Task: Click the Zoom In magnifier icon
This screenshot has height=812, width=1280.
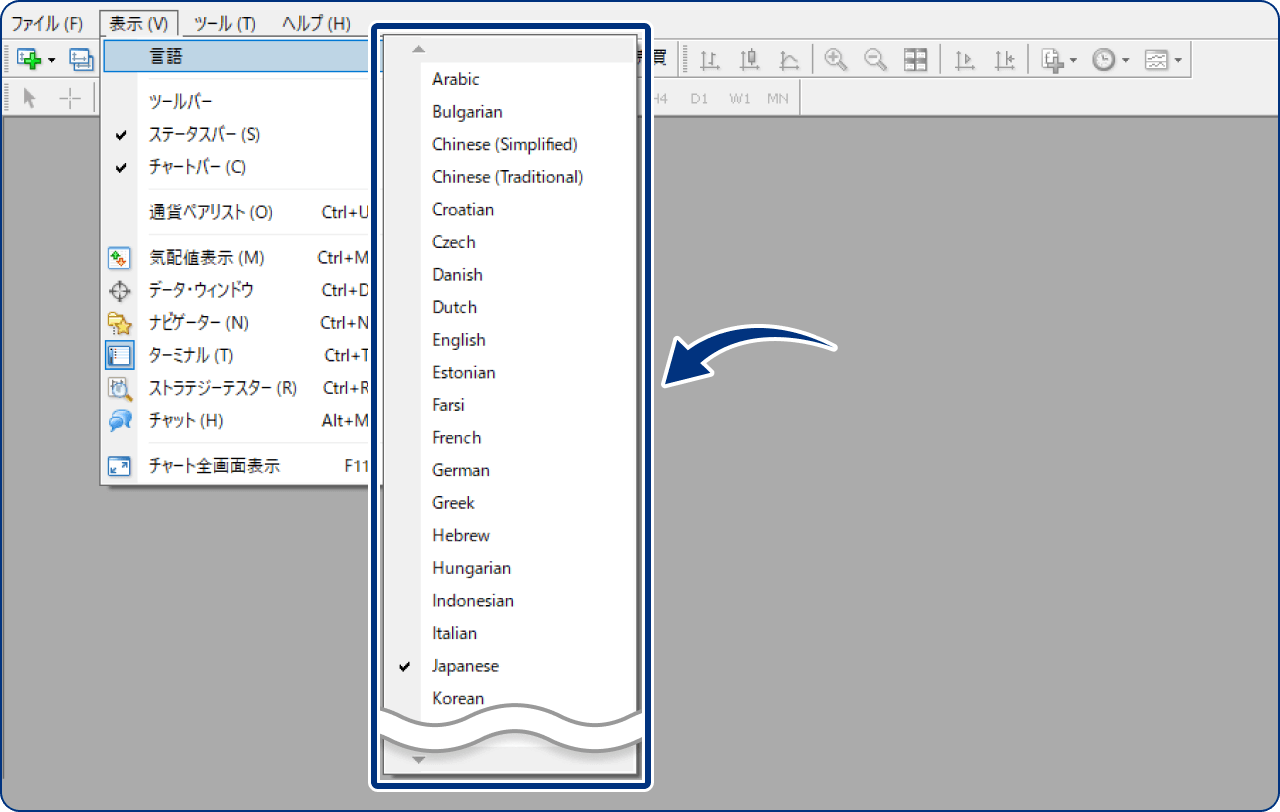Action: coord(836,60)
